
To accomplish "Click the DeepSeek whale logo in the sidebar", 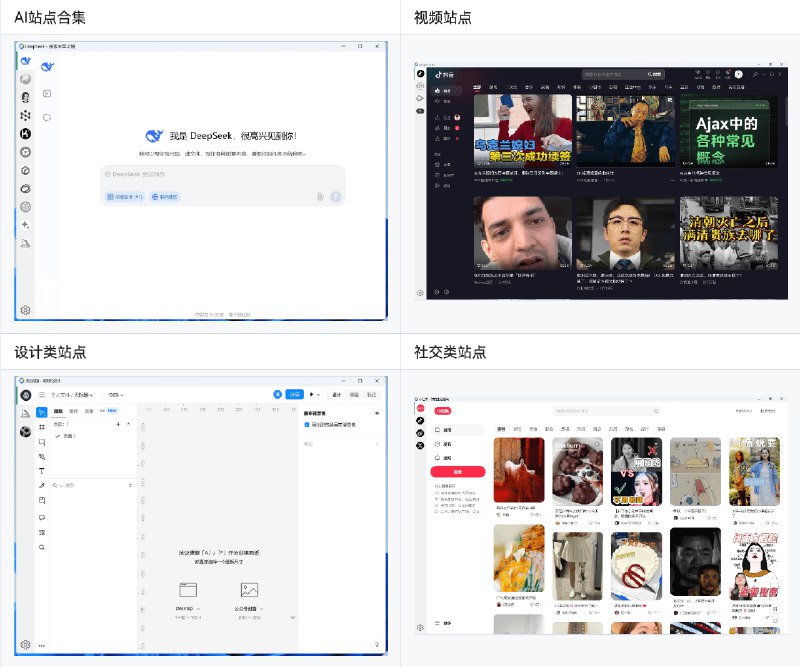I will pyautogui.click(x=25, y=60).
